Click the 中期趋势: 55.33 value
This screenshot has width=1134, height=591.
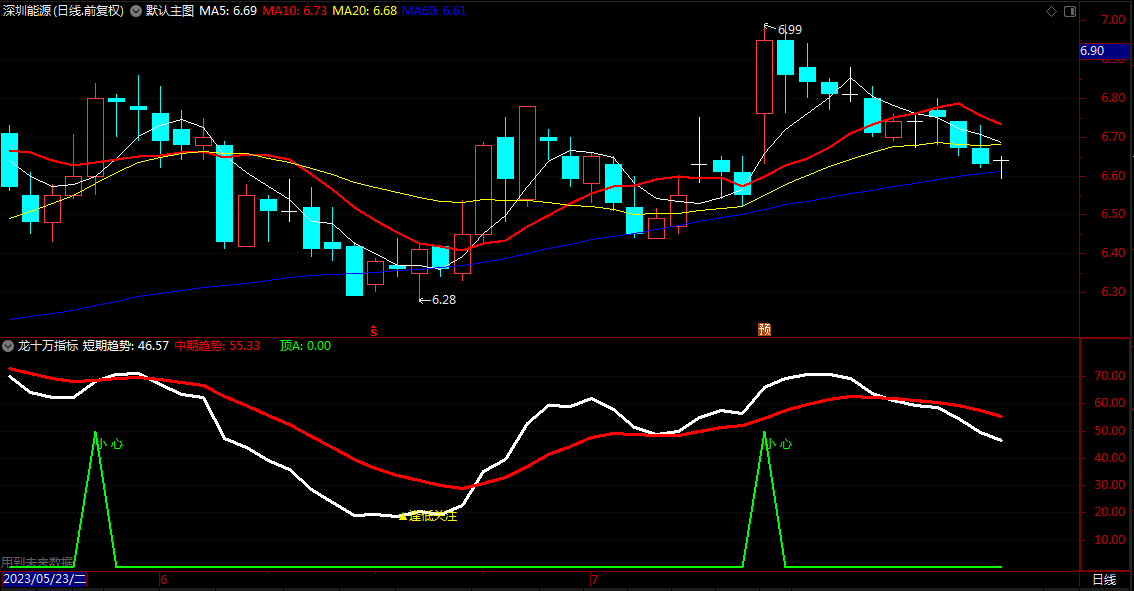coord(217,346)
